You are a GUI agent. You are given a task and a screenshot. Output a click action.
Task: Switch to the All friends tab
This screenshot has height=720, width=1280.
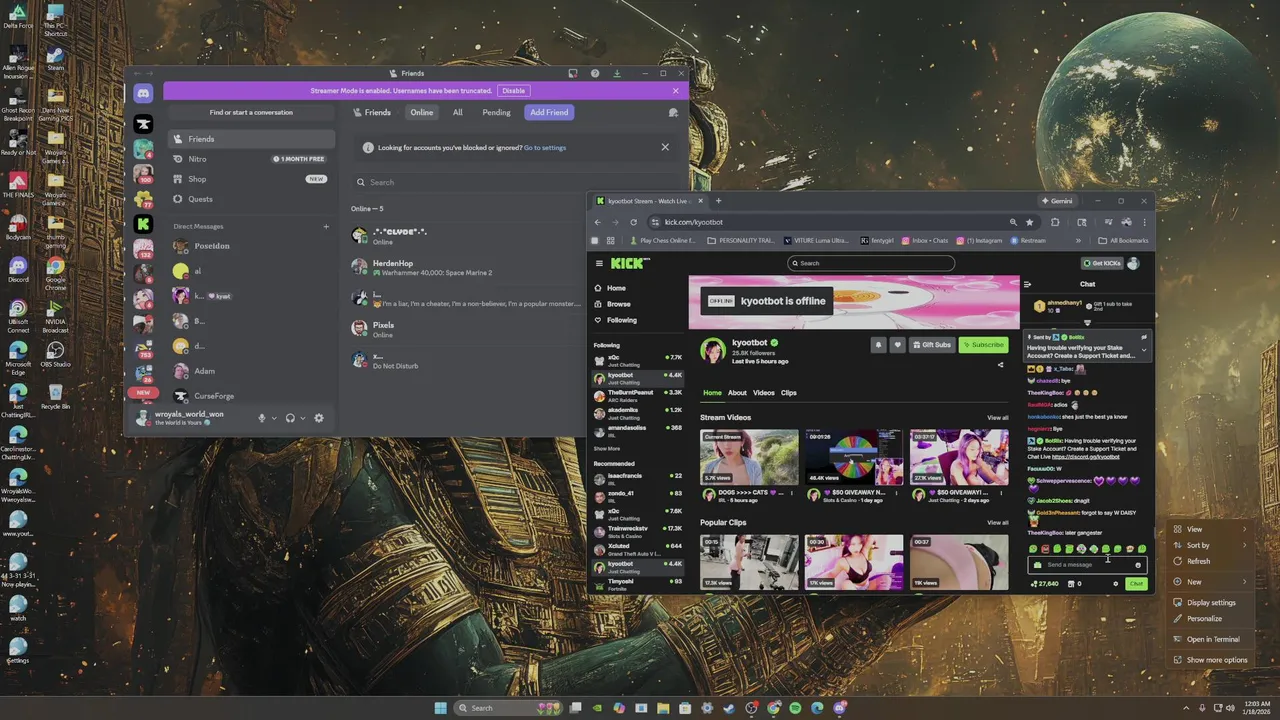(x=457, y=113)
